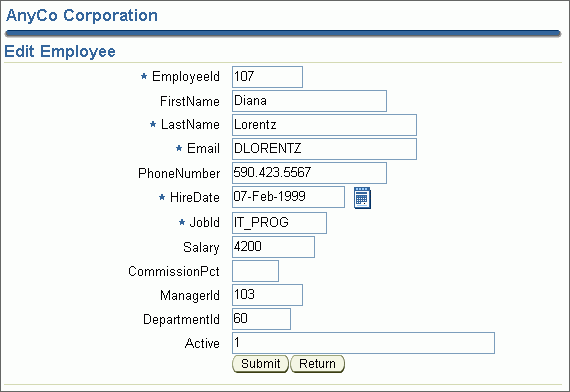Viewport: 570px width, 392px height.
Task: Focus the EmployeeId field showing 107
Action: (267, 77)
